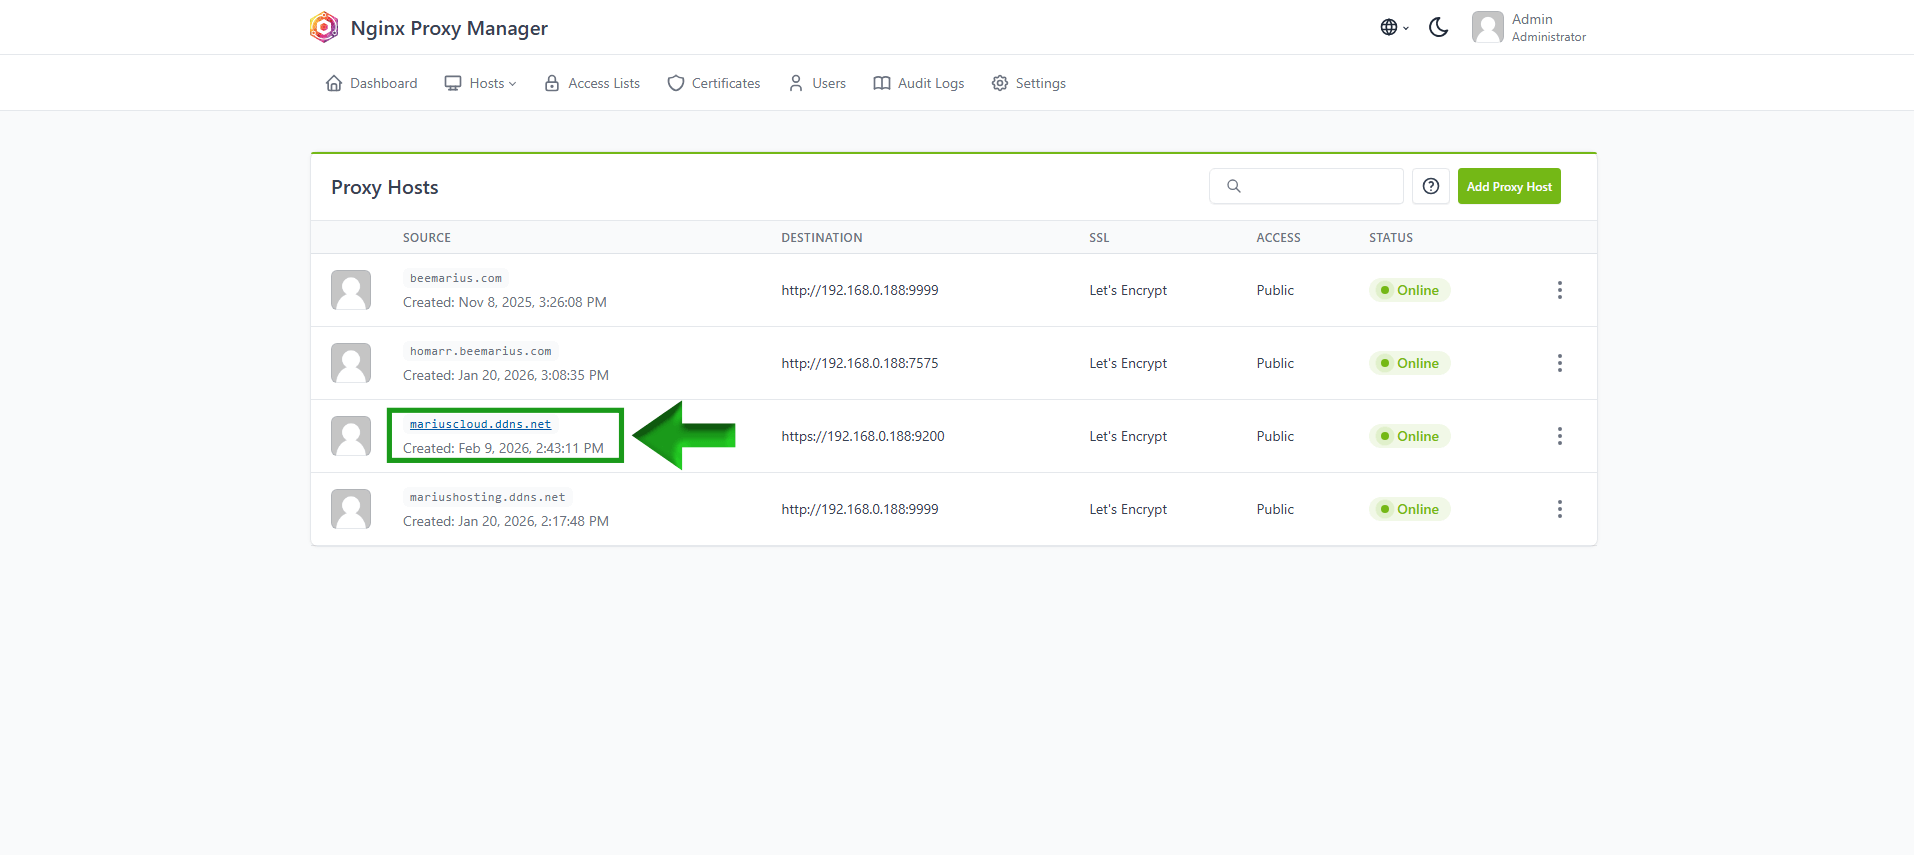Image resolution: width=1914 pixels, height=855 pixels.
Task: Open the three-dot menu for beemarius.com
Action: tap(1559, 290)
